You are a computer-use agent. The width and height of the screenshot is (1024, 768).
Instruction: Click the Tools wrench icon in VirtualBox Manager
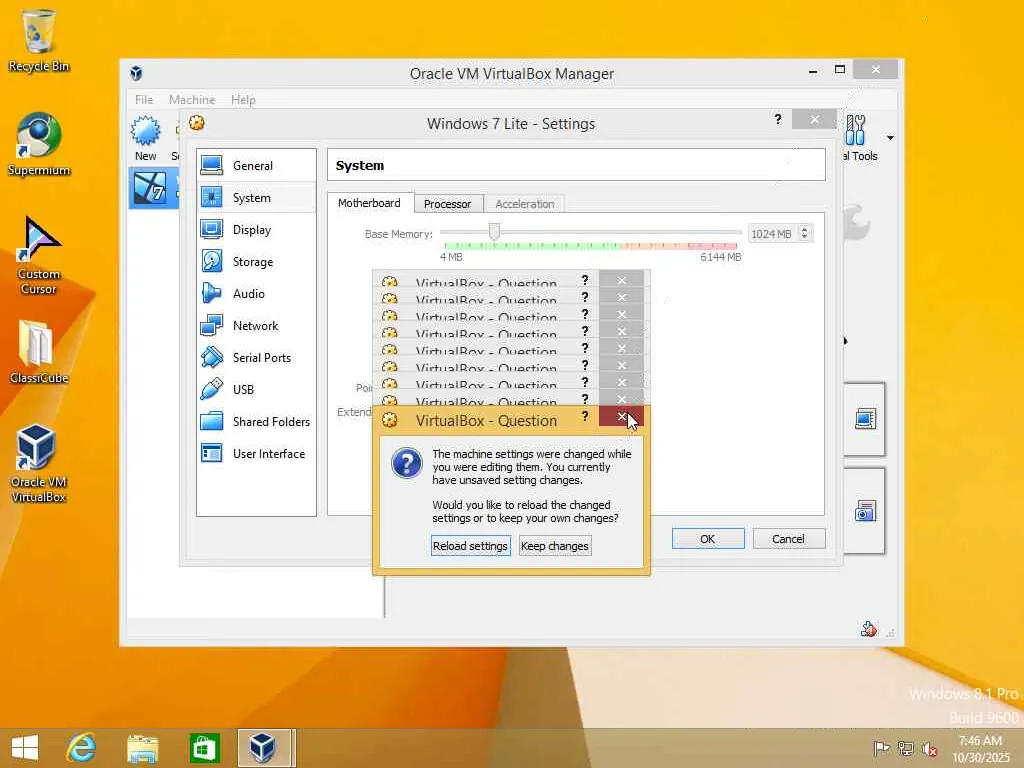point(857,130)
